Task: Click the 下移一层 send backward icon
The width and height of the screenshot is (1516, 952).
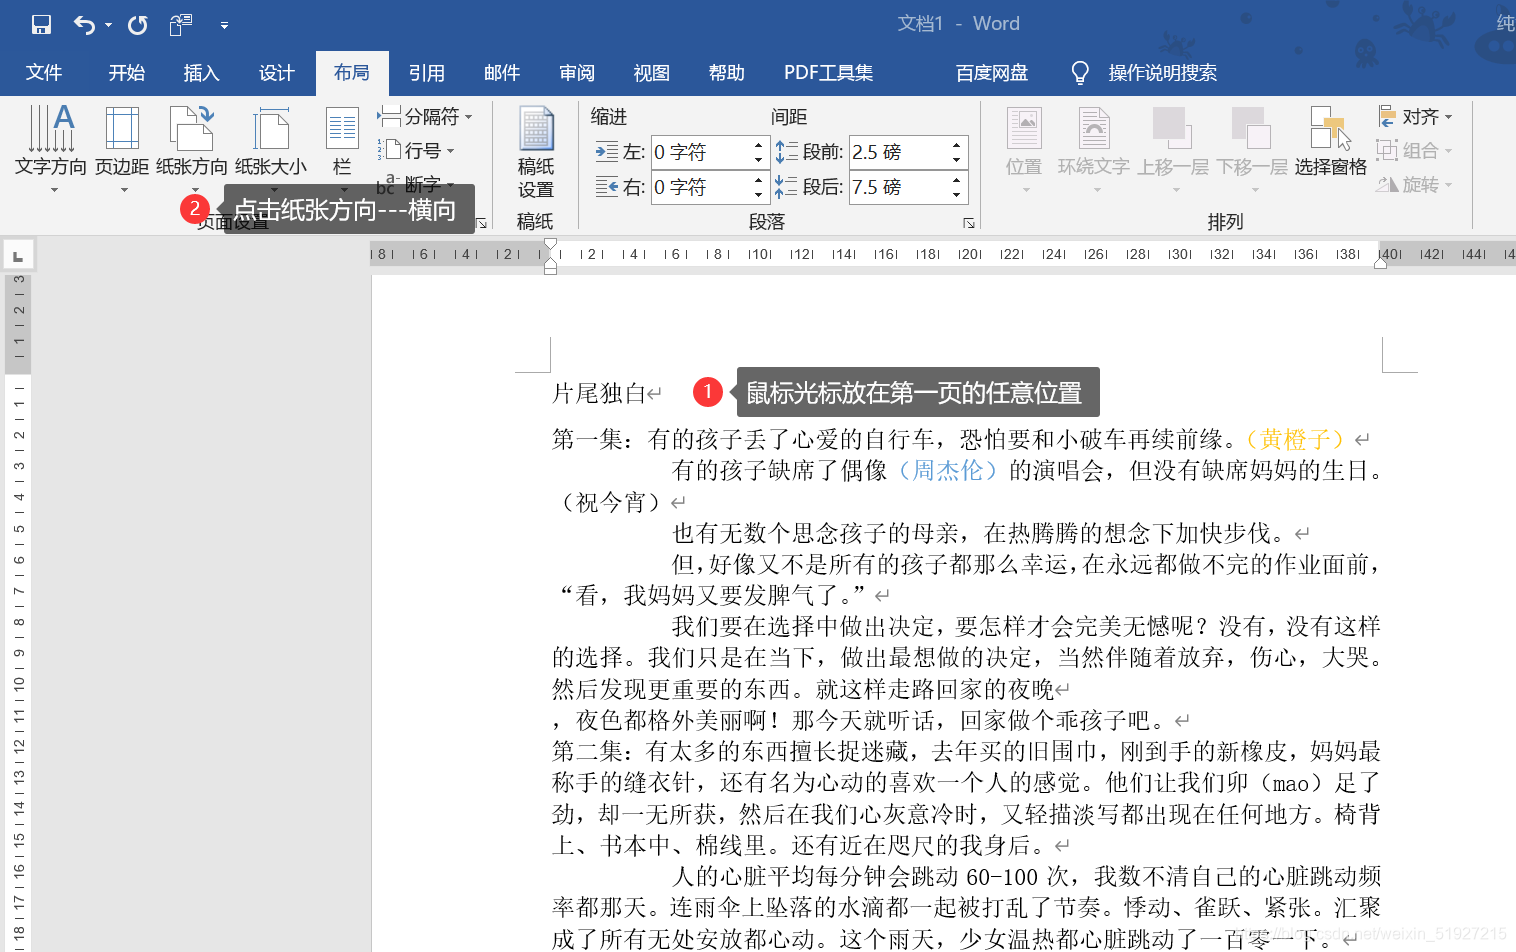Action: click(1251, 129)
